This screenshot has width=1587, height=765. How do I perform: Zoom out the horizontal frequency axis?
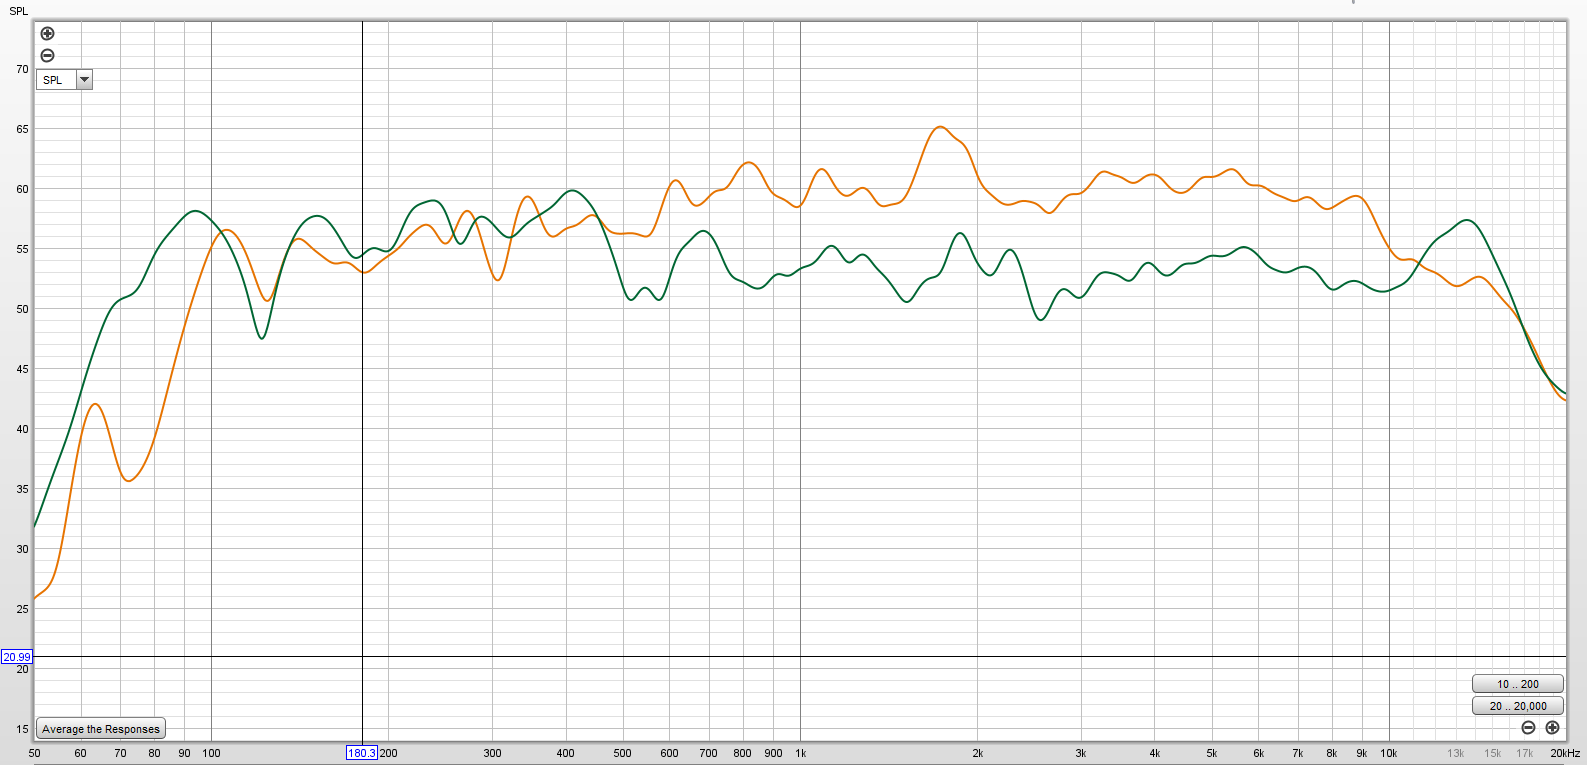point(1528,728)
